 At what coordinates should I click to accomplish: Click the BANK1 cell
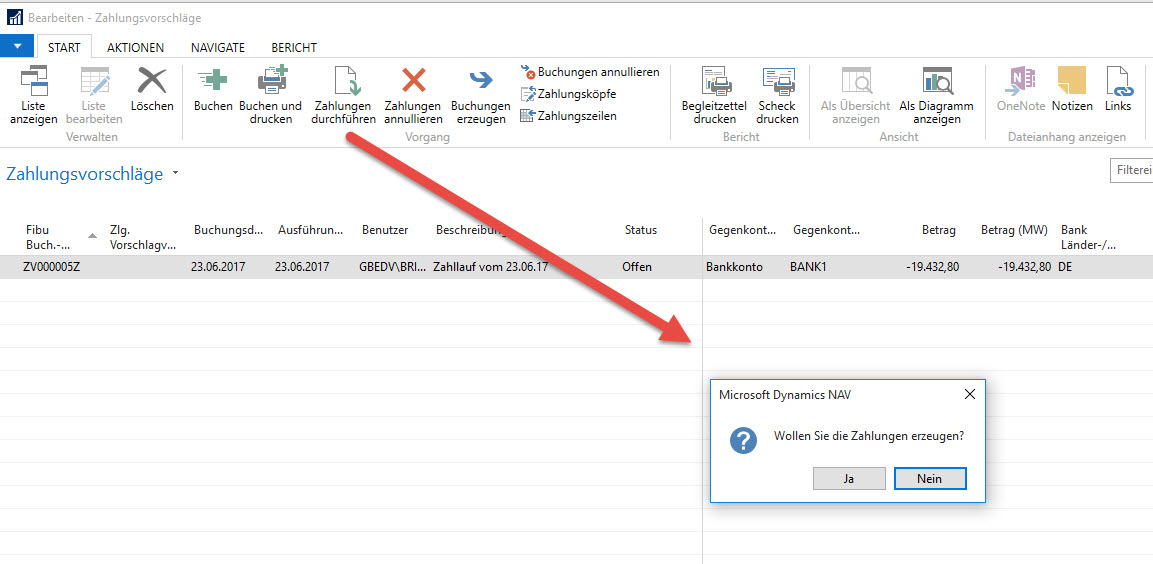point(809,267)
